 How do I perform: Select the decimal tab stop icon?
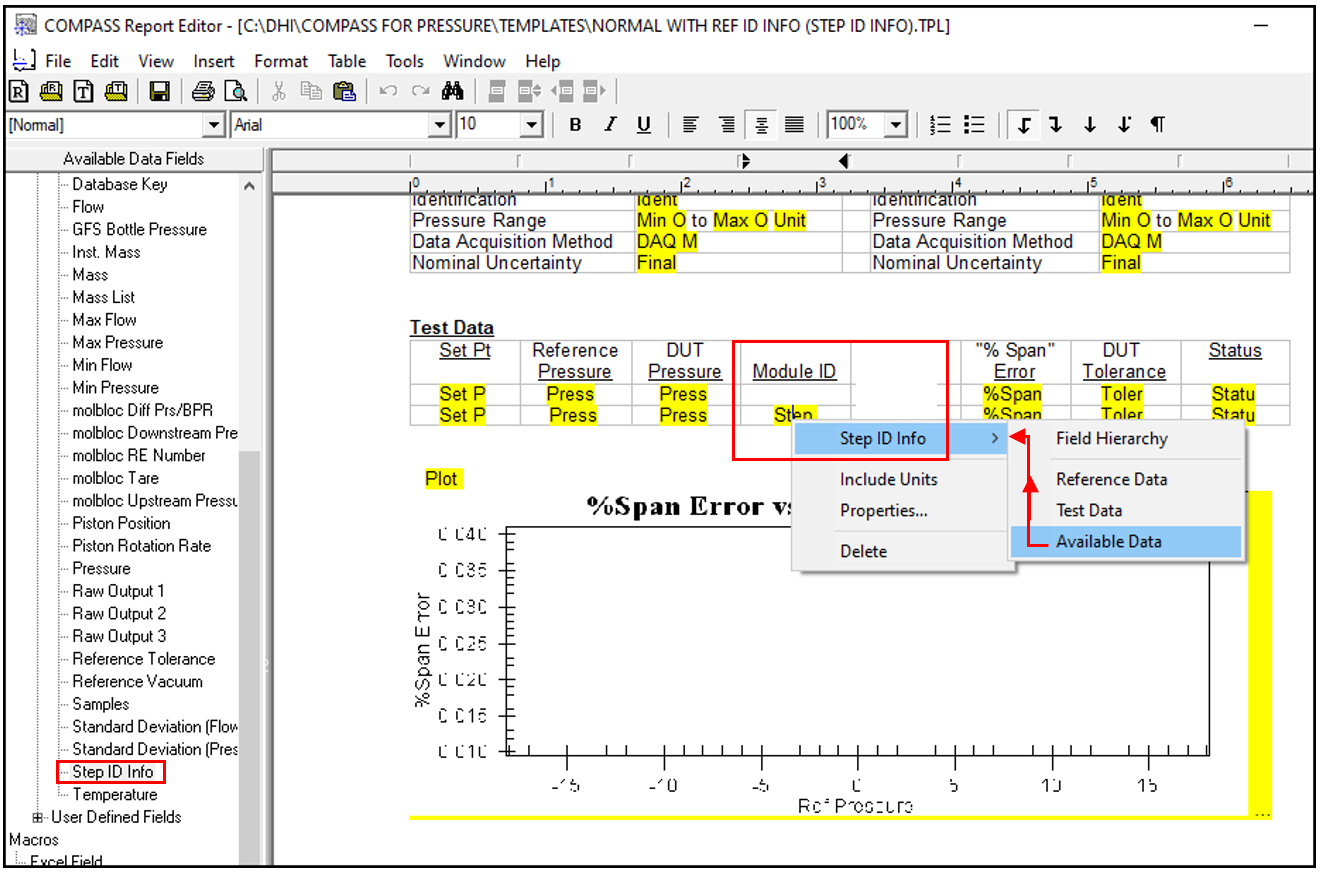click(x=1124, y=125)
